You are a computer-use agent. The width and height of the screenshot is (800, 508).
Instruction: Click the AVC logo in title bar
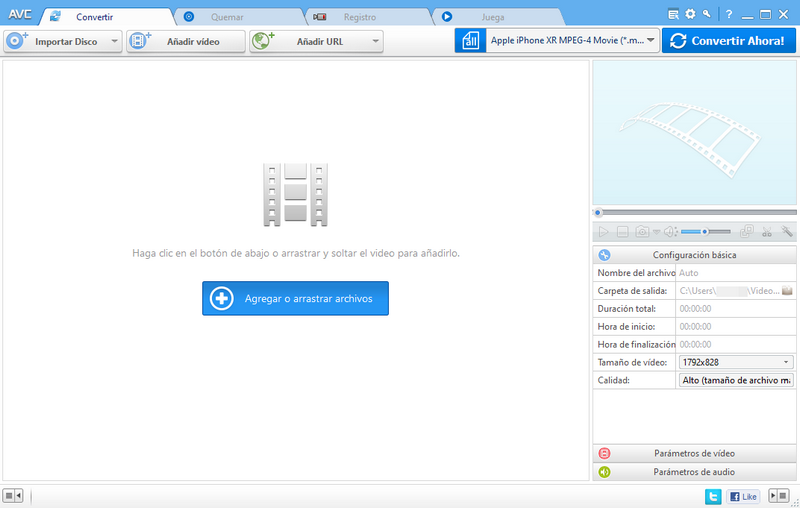point(20,14)
